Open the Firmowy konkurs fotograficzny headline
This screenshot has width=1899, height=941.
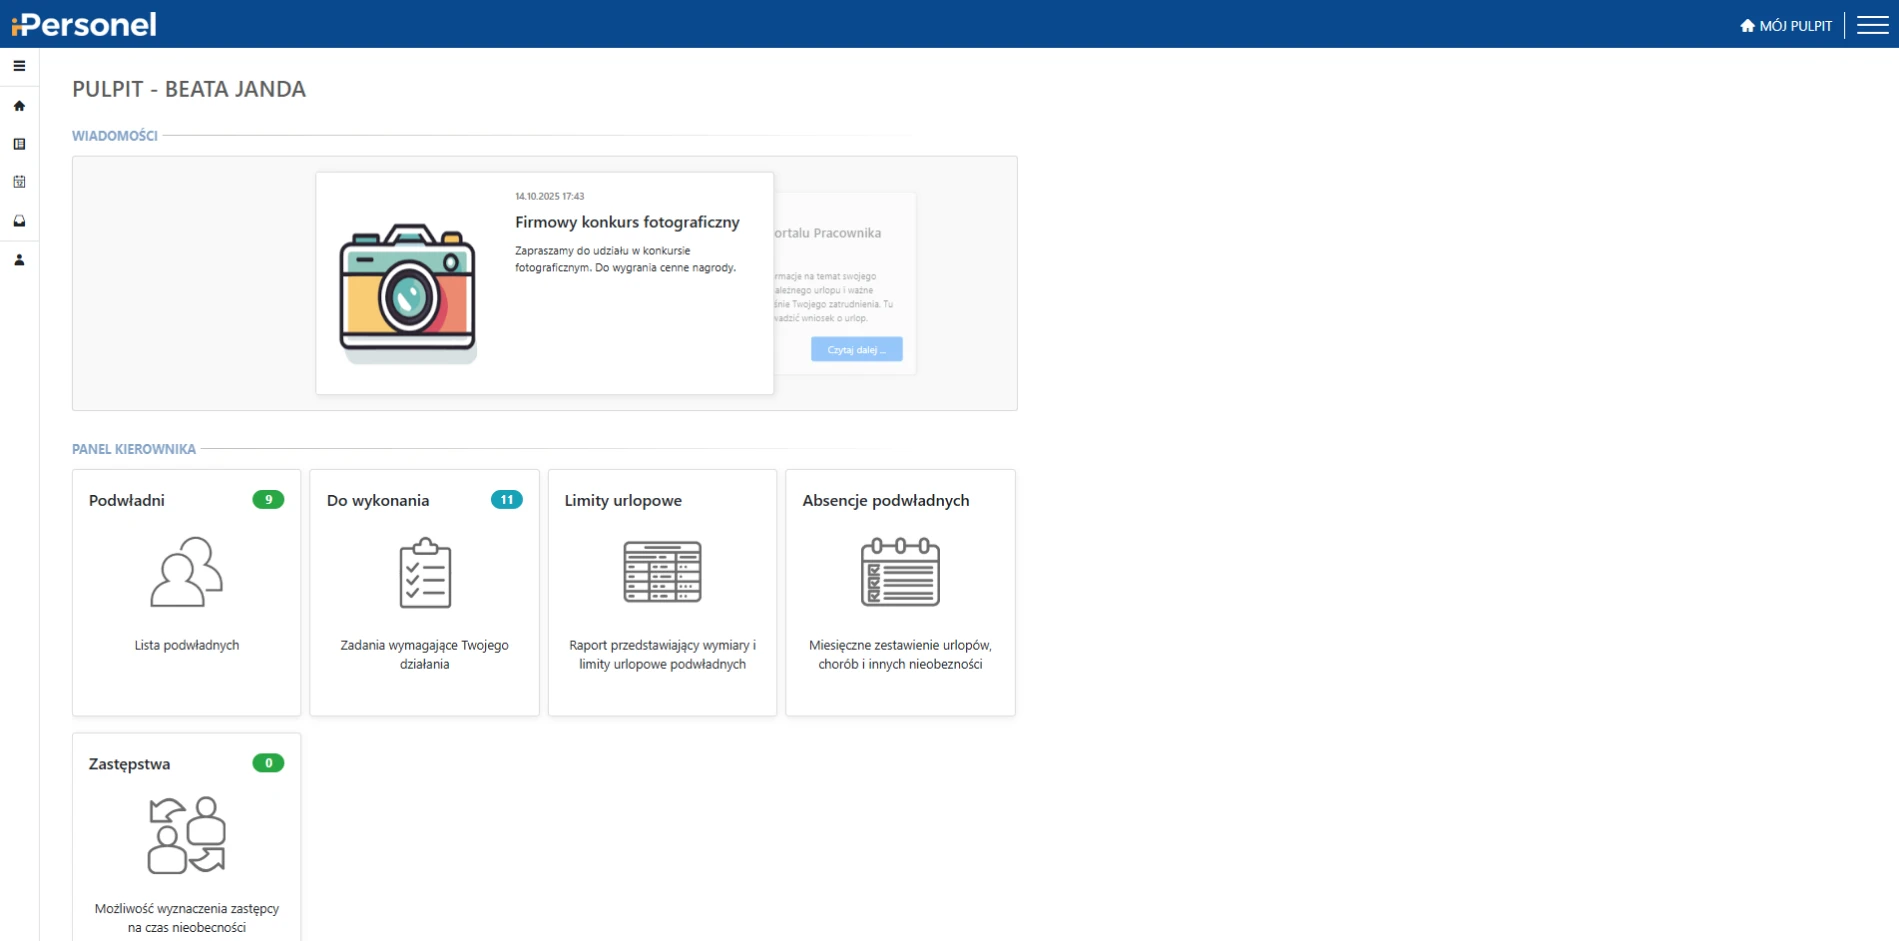tap(627, 222)
